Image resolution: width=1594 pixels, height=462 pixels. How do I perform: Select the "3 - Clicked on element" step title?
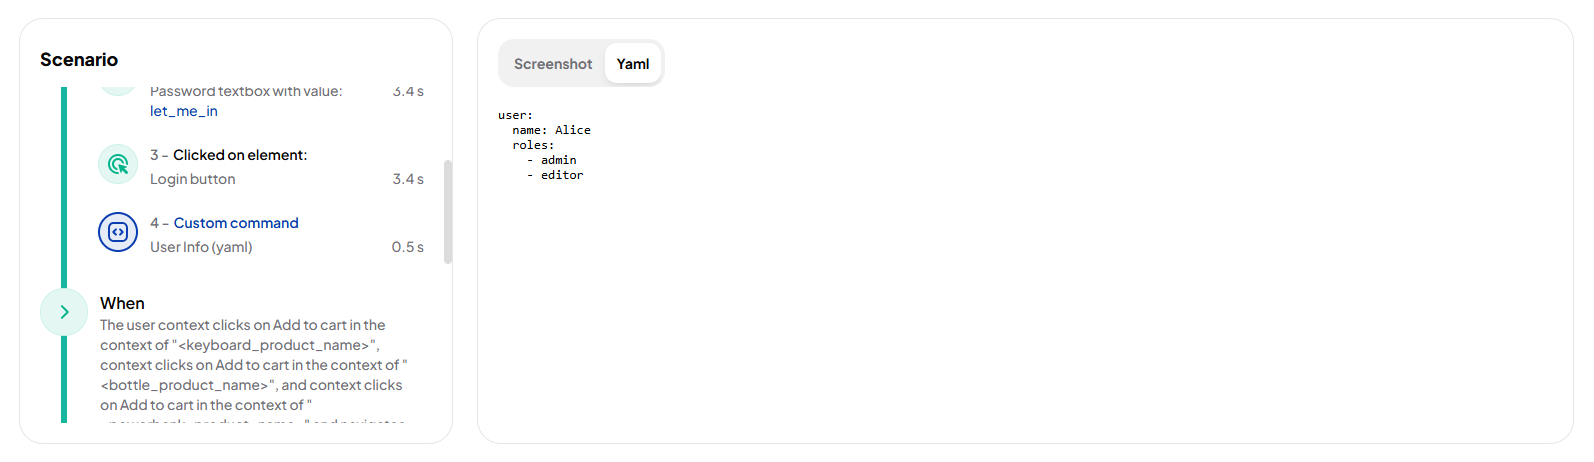[x=229, y=155]
